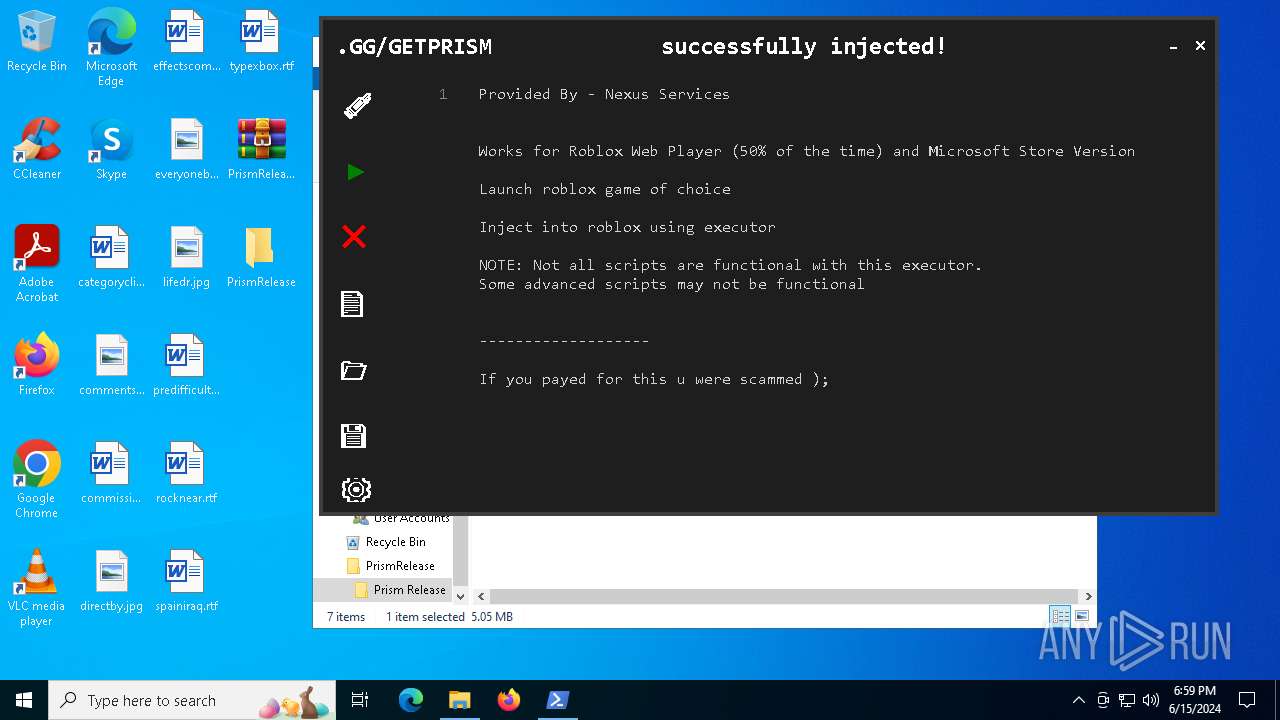Open the Windows Start menu

click(x=24, y=700)
